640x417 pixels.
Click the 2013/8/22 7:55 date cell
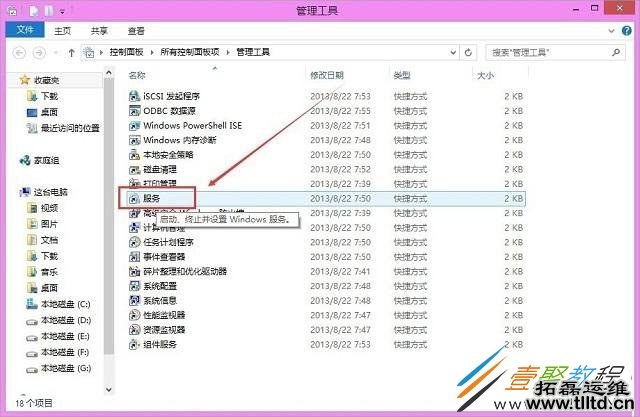340,111
